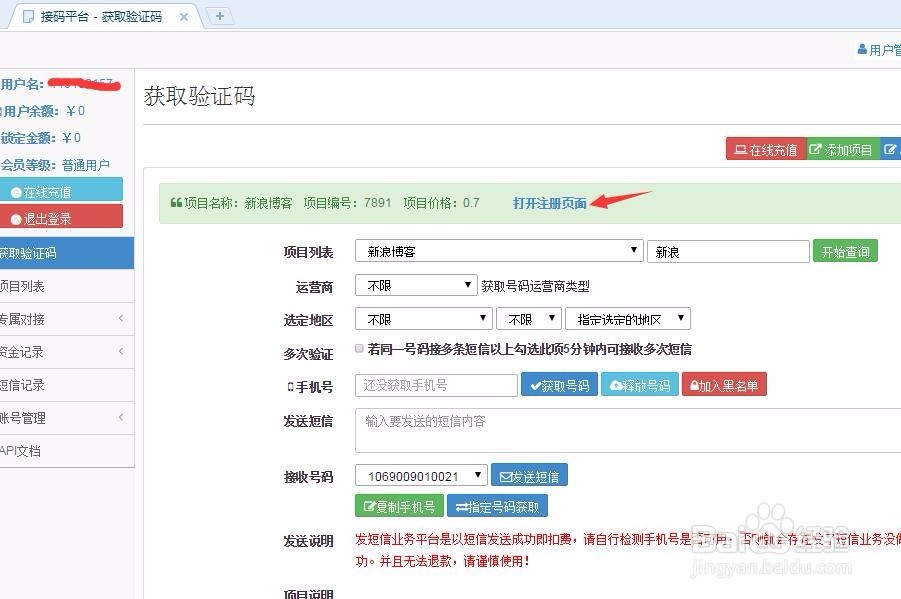The image size is (901, 599).
Task: 点击开始查询按钮
Action: coord(845,251)
